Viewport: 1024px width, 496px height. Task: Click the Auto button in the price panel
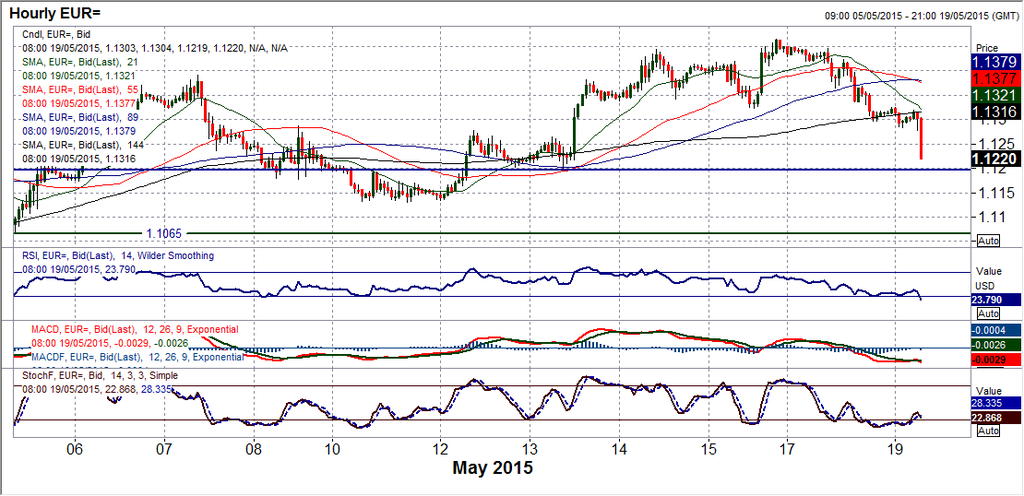click(x=989, y=241)
